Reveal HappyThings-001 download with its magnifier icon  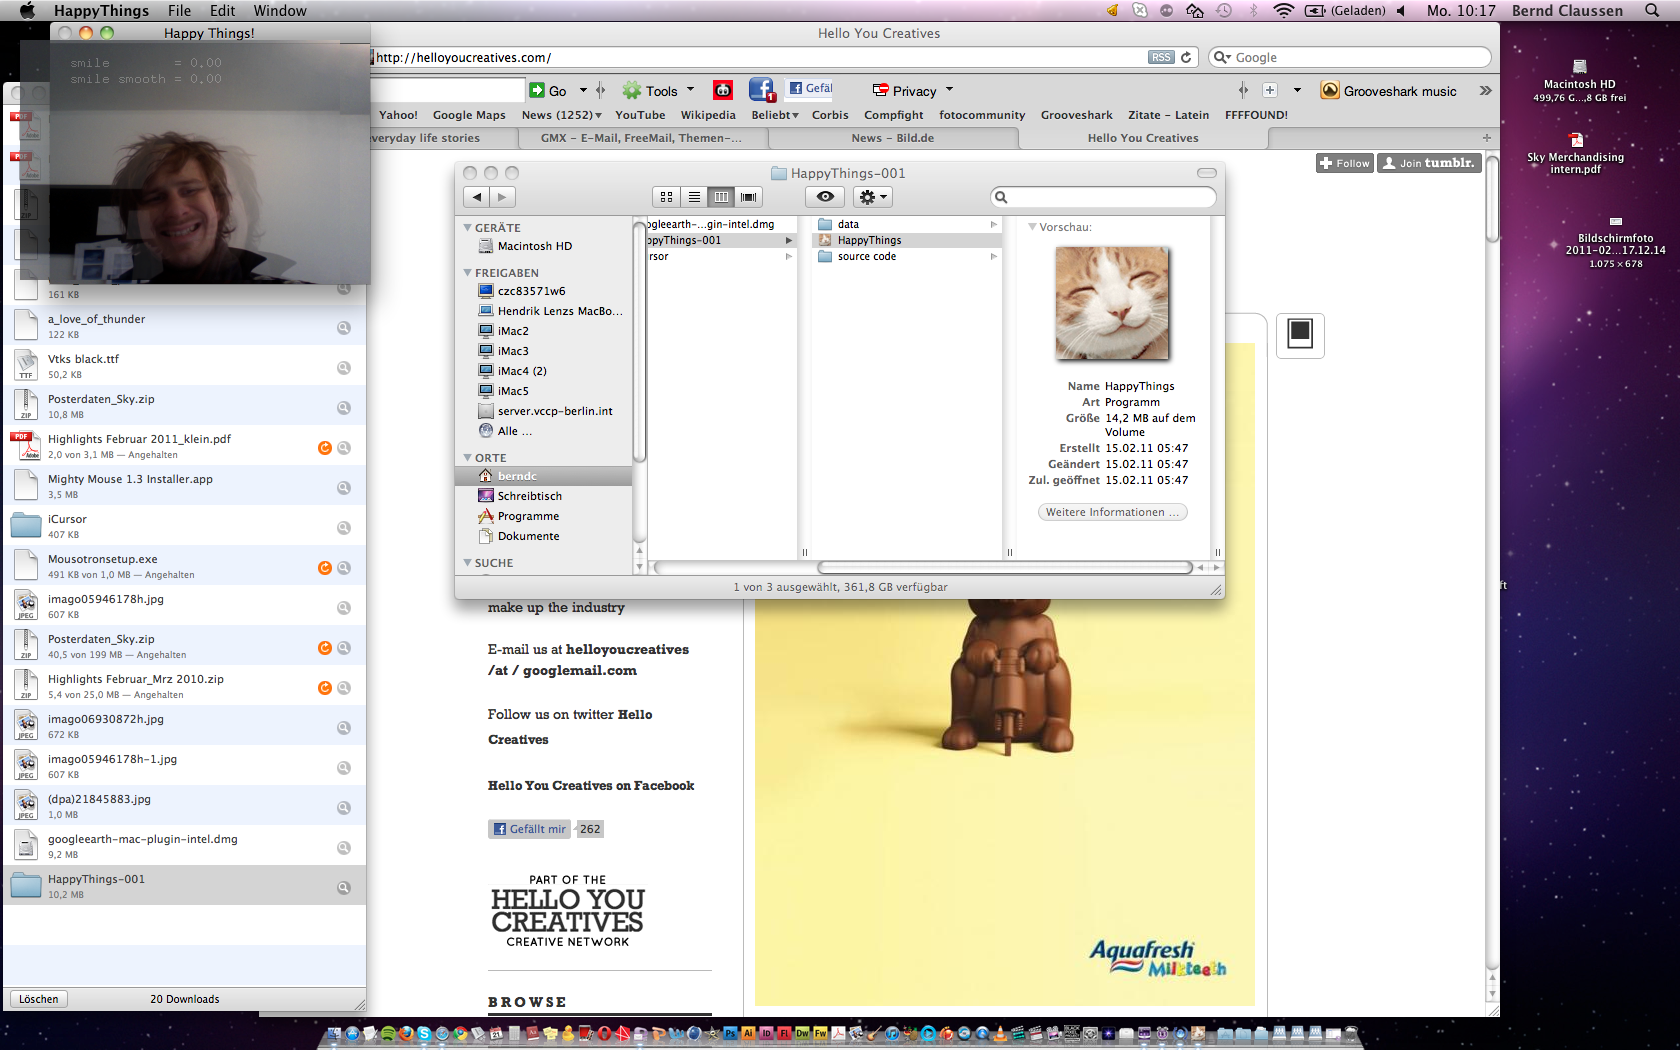coord(343,888)
